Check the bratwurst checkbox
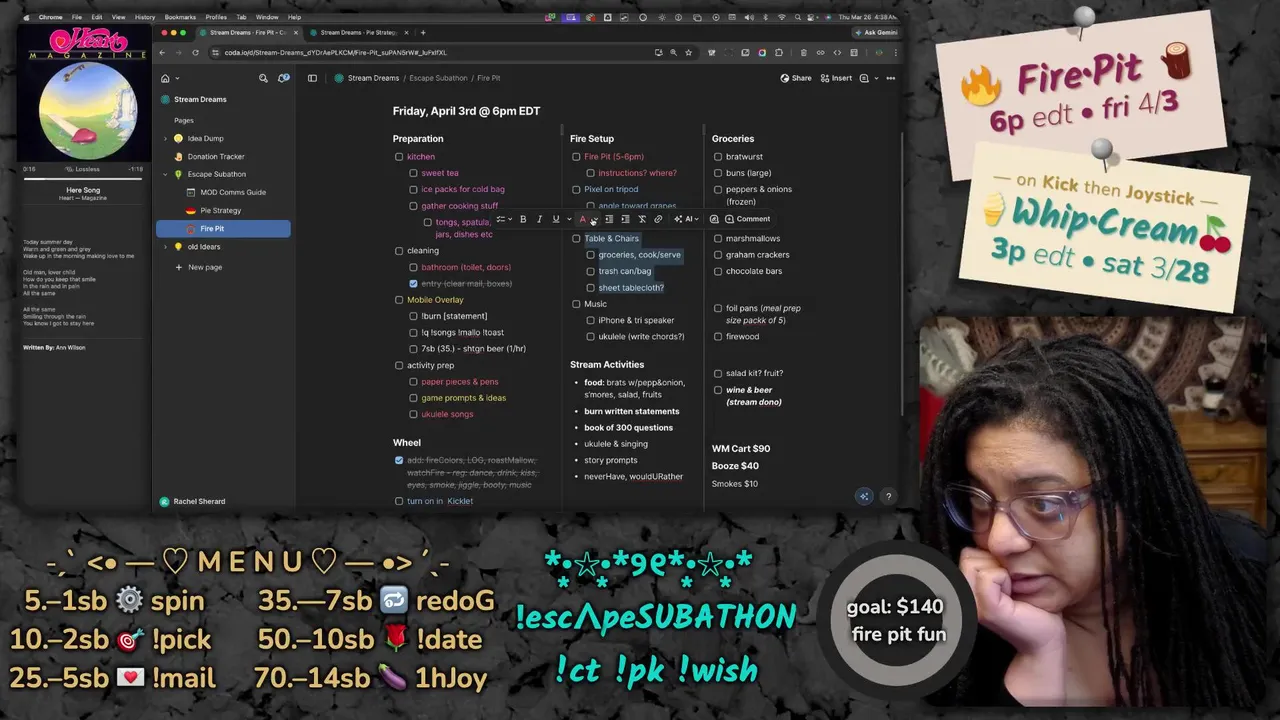Image resolution: width=1280 pixels, height=720 pixels. [718, 157]
